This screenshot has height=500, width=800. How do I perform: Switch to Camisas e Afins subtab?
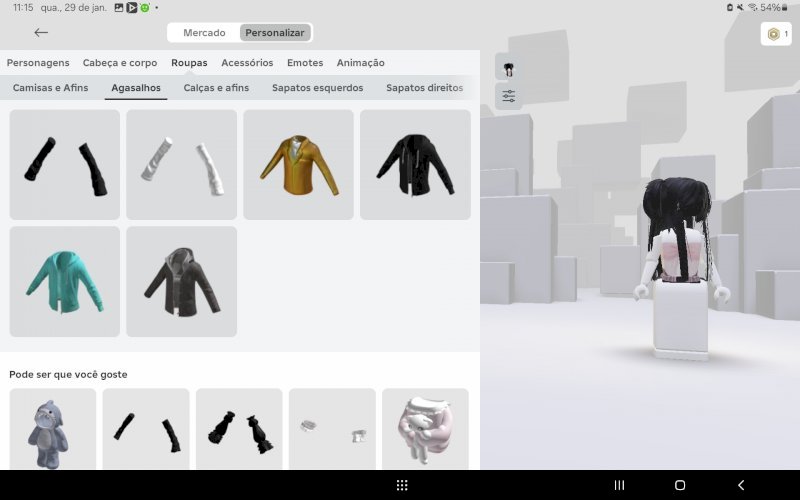51,88
